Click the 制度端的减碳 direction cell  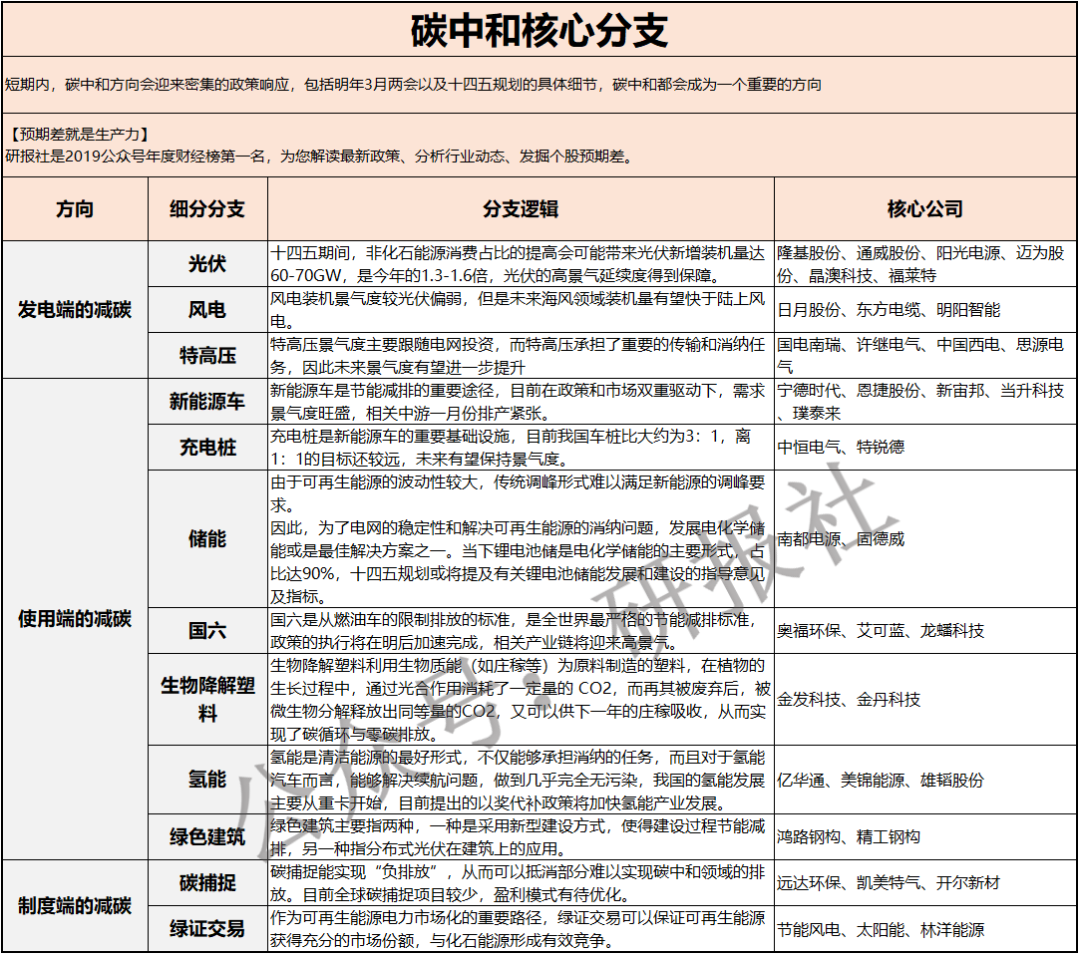(75, 905)
